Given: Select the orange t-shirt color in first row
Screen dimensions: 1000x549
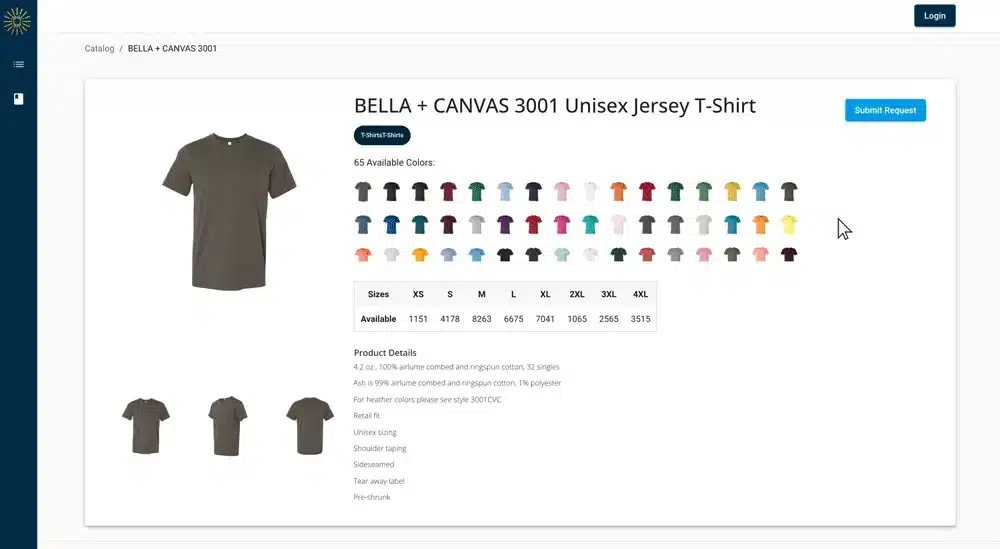Looking at the screenshot, I should [618, 191].
